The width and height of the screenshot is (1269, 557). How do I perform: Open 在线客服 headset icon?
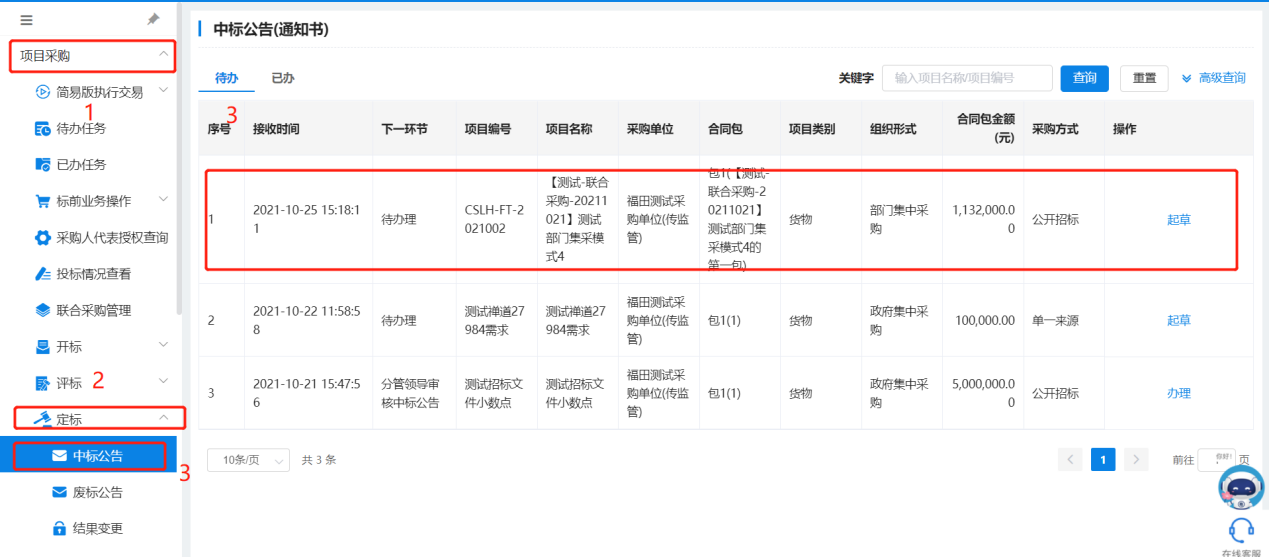click(1241, 529)
